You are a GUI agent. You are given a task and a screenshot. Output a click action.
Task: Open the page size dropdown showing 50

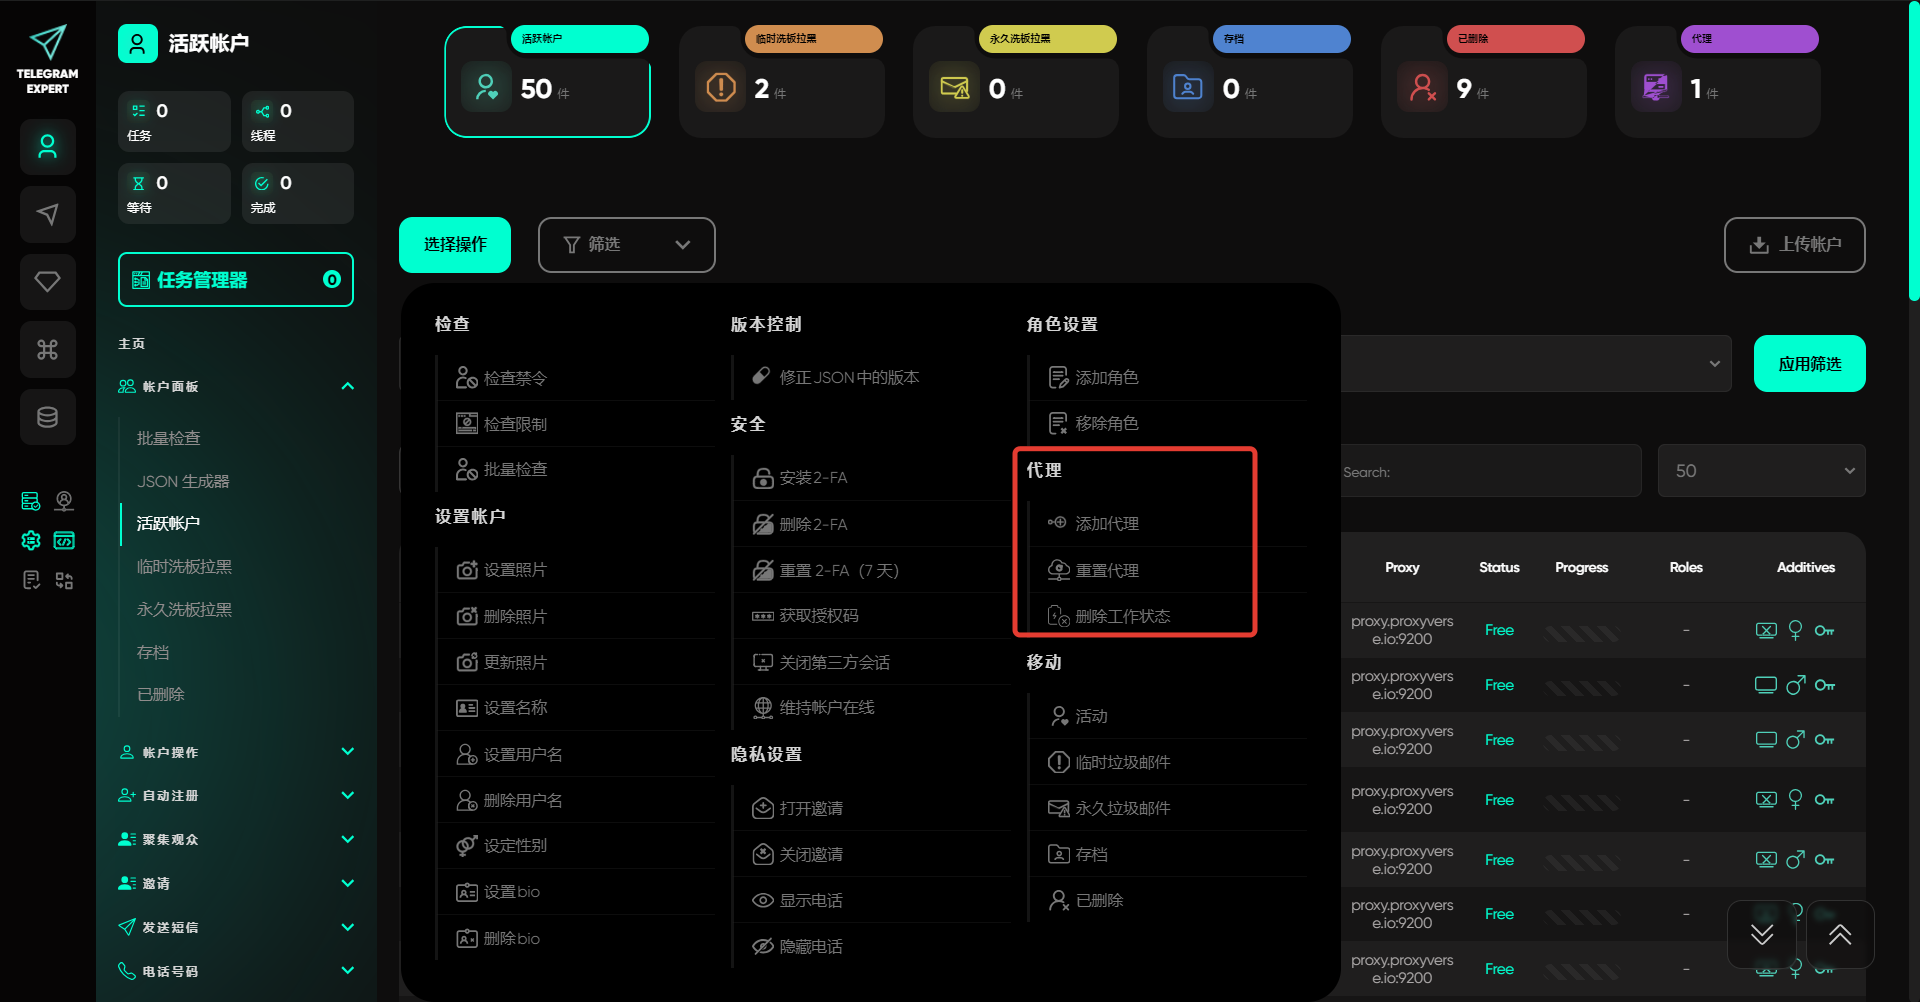[1761, 471]
